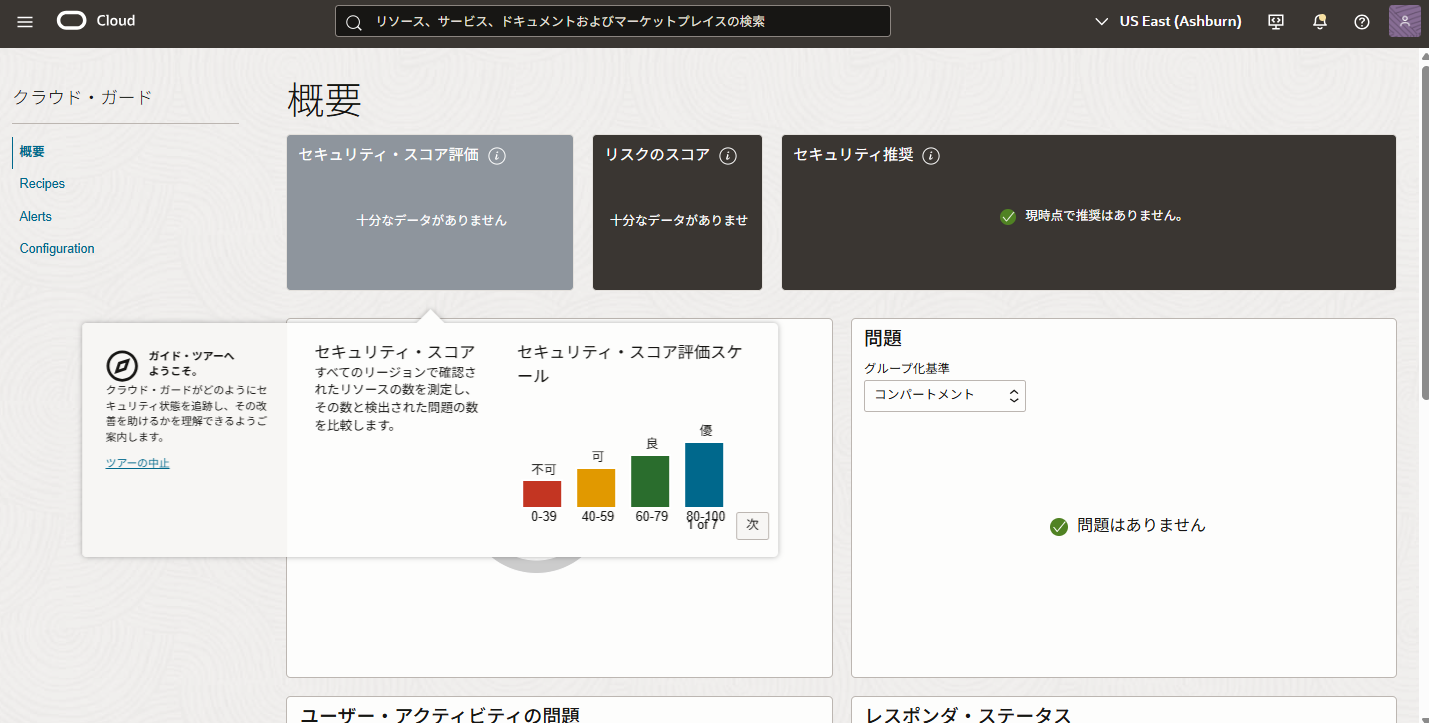Open the Cloud Shell developer tools icon
The image size is (1429, 723).
(x=1276, y=21)
